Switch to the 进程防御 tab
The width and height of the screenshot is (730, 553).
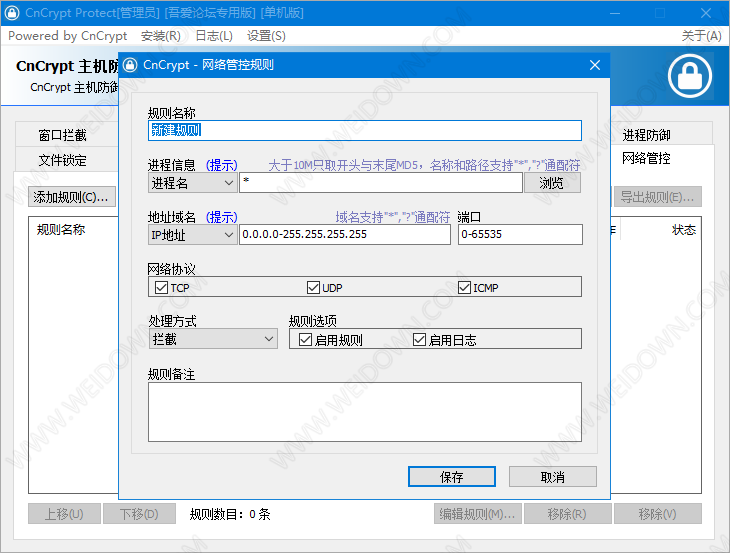(x=646, y=135)
